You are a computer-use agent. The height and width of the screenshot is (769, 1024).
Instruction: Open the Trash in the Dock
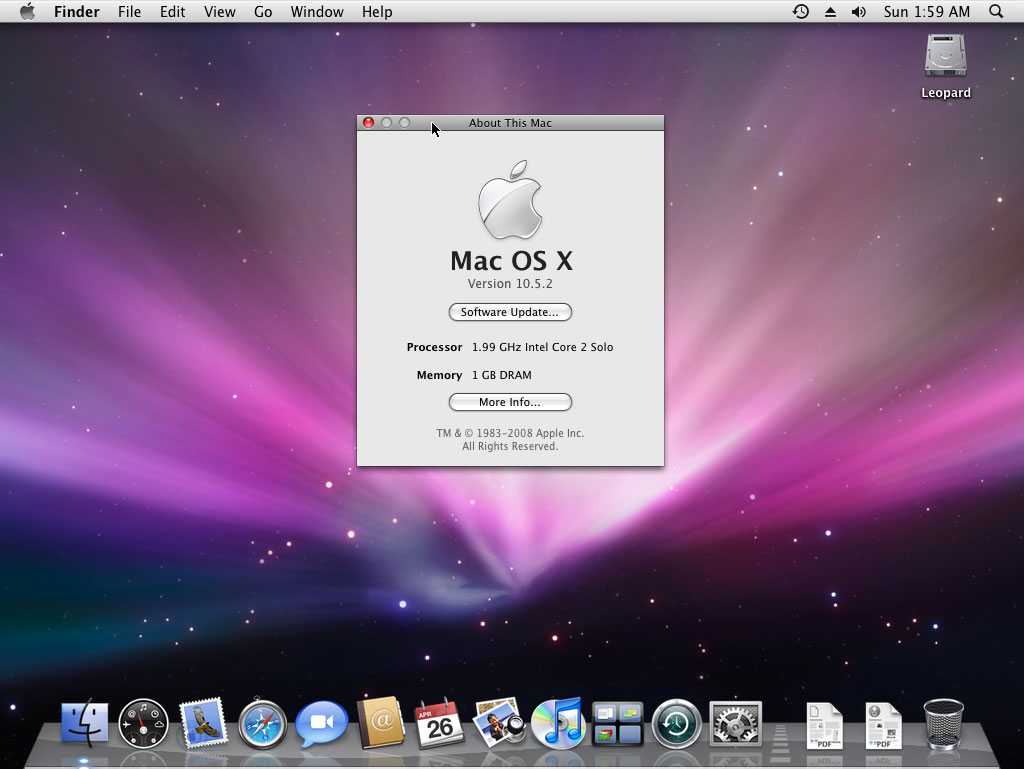943,723
